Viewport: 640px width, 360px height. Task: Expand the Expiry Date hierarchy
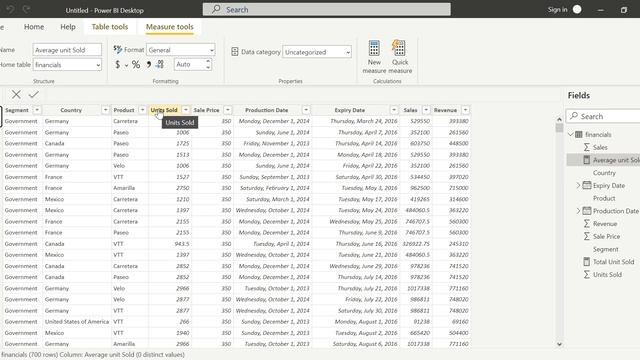pos(578,185)
